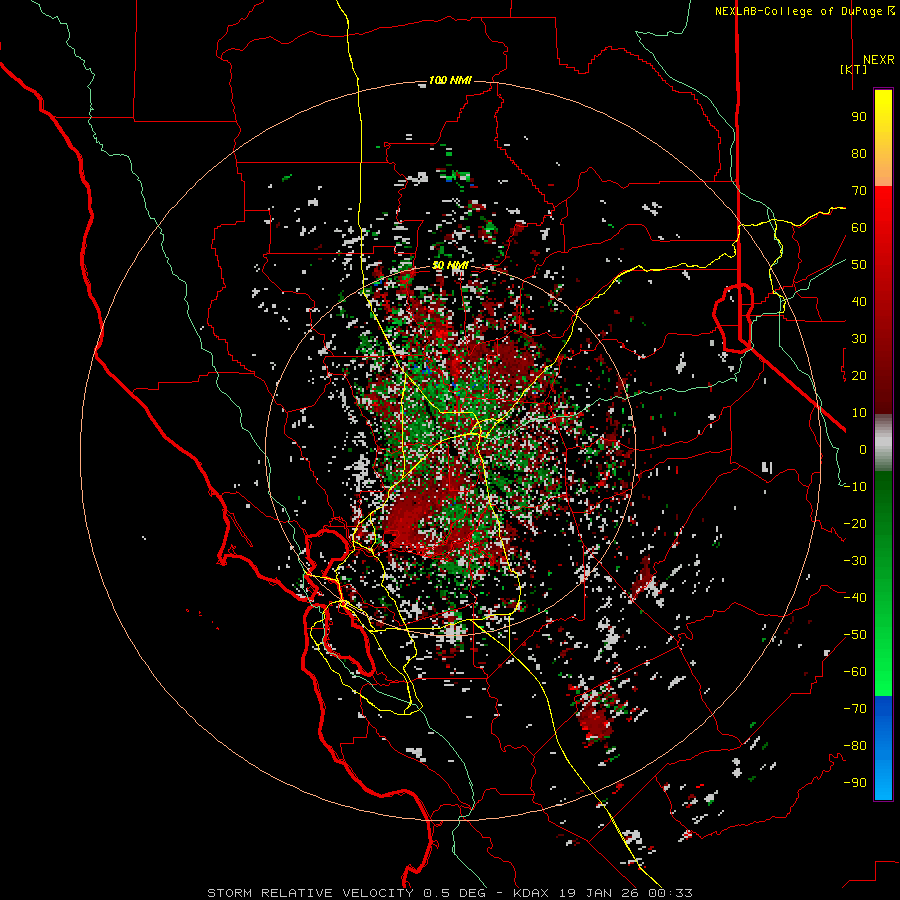This screenshot has height=900, width=900.
Task: Click the 0 value on velocity scale
Action: (x=863, y=450)
